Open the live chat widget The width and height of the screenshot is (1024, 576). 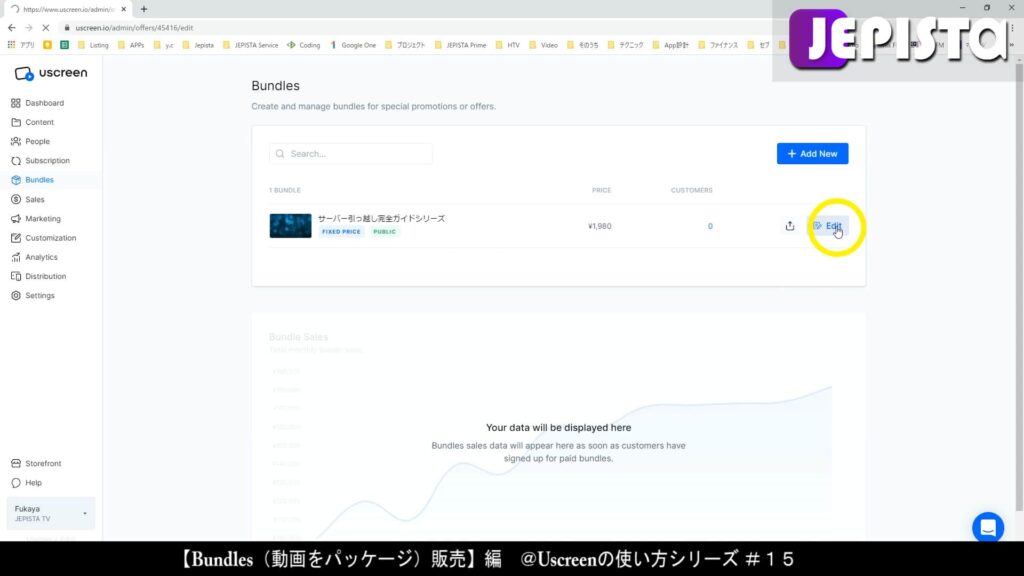[x=988, y=527]
